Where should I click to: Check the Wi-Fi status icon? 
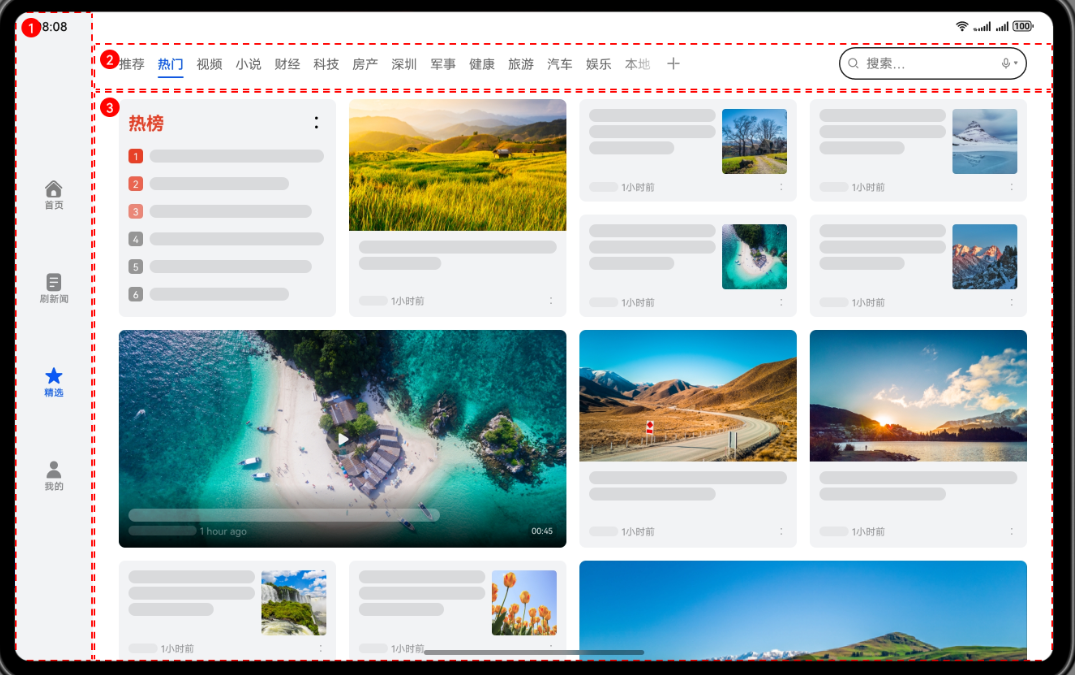tap(962, 26)
